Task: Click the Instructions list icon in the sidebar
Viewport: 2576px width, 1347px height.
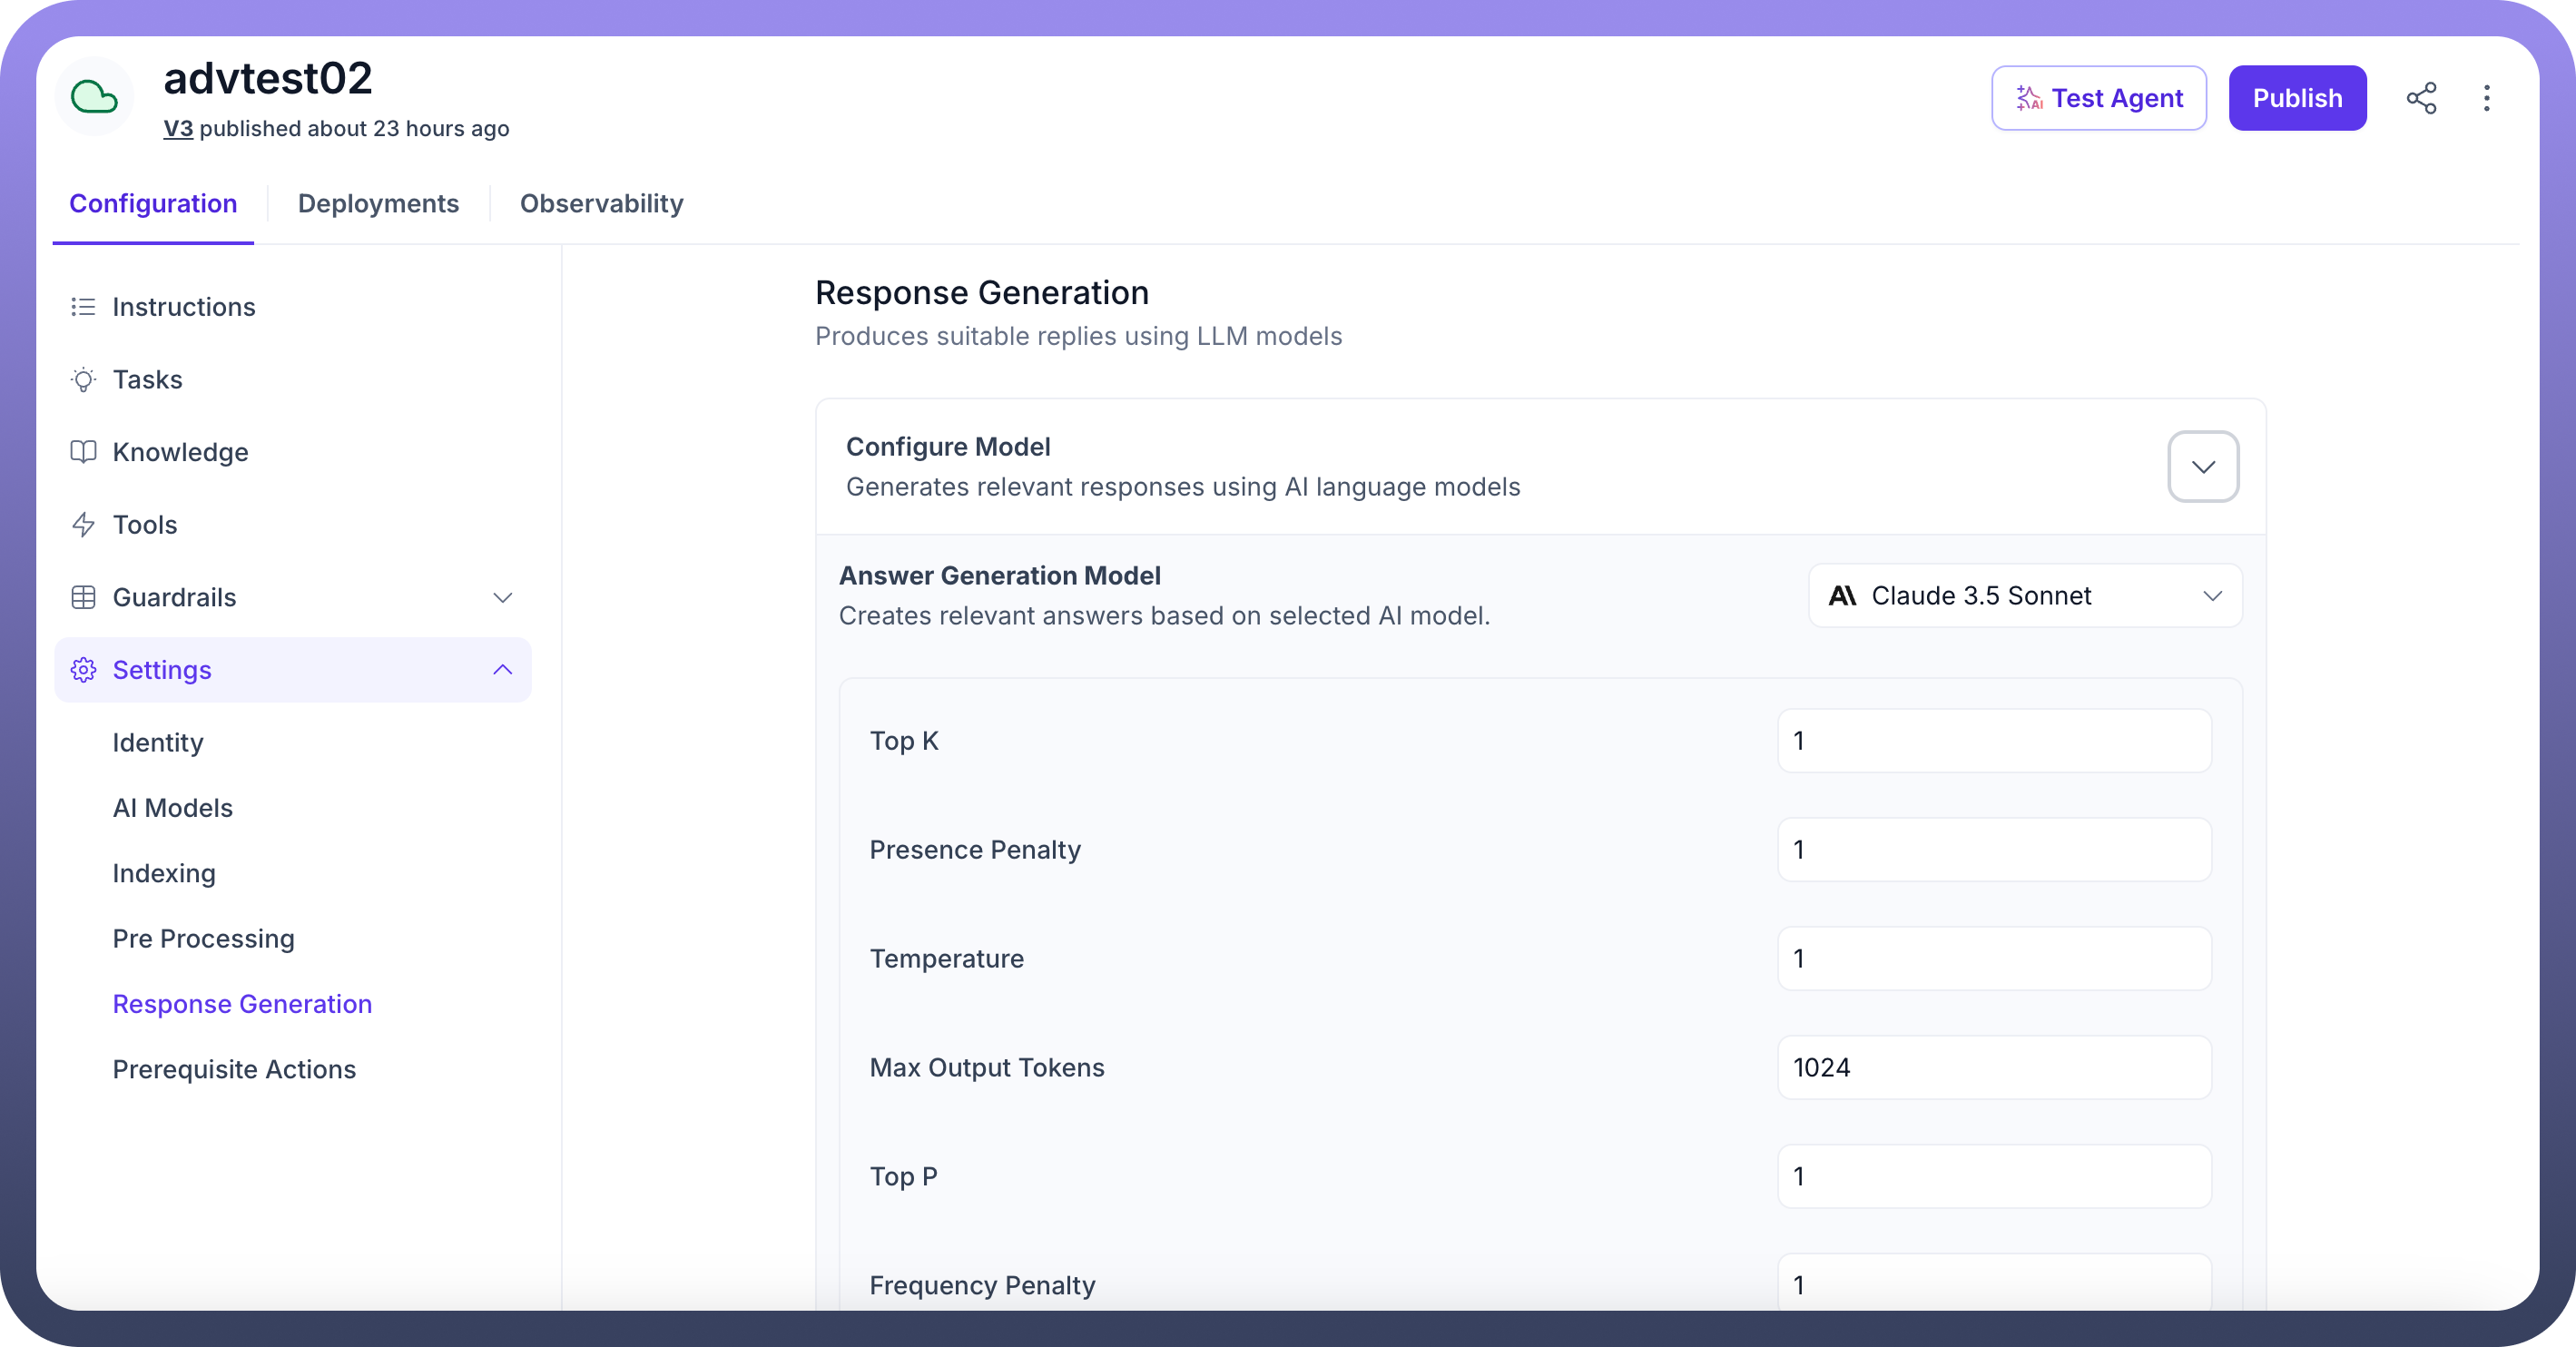Action: tap(83, 307)
